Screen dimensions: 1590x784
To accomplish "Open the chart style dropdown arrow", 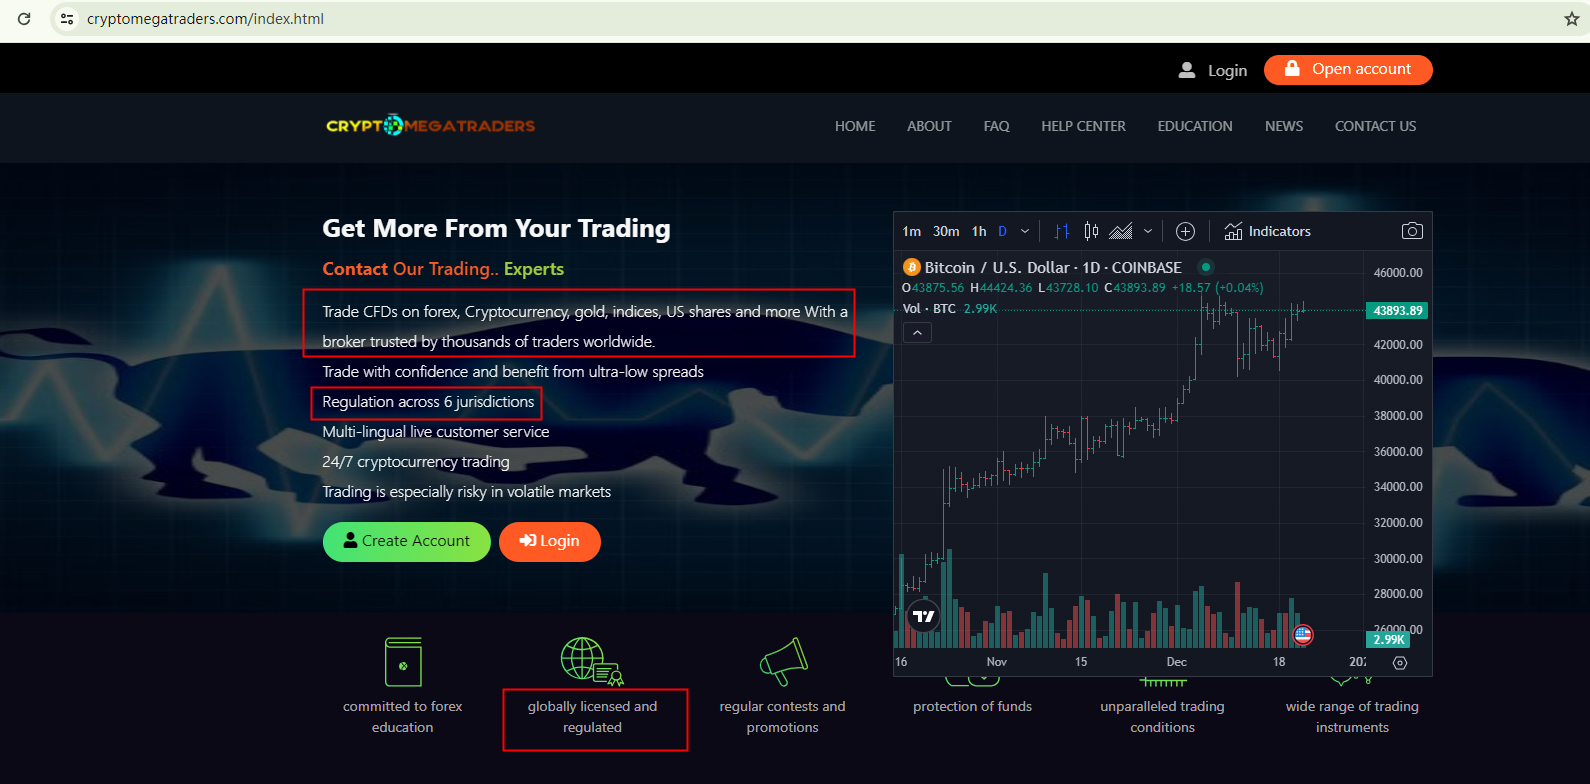I will pyautogui.click(x=1148, y=231).
